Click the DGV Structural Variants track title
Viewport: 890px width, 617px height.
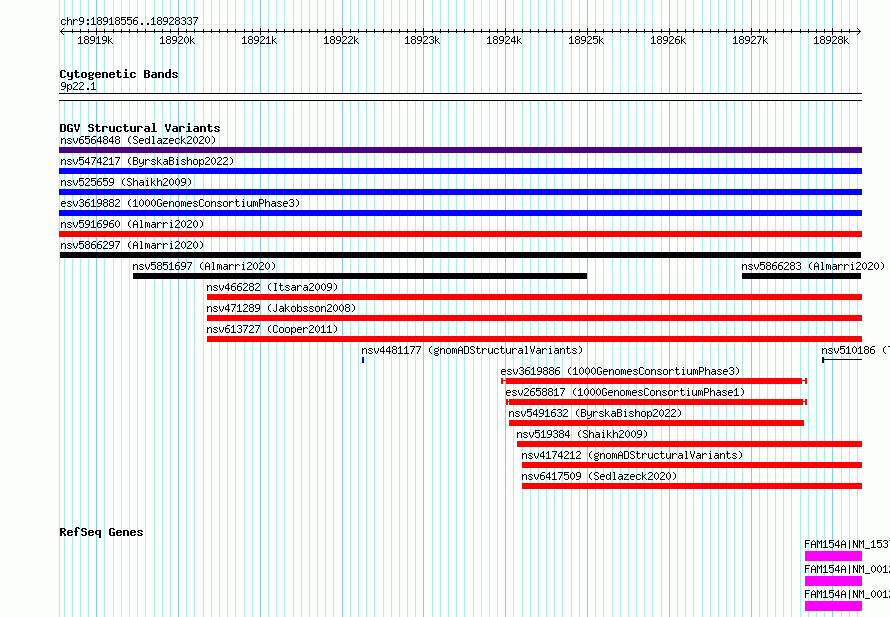pyautogui.click(x=140, y=128)
